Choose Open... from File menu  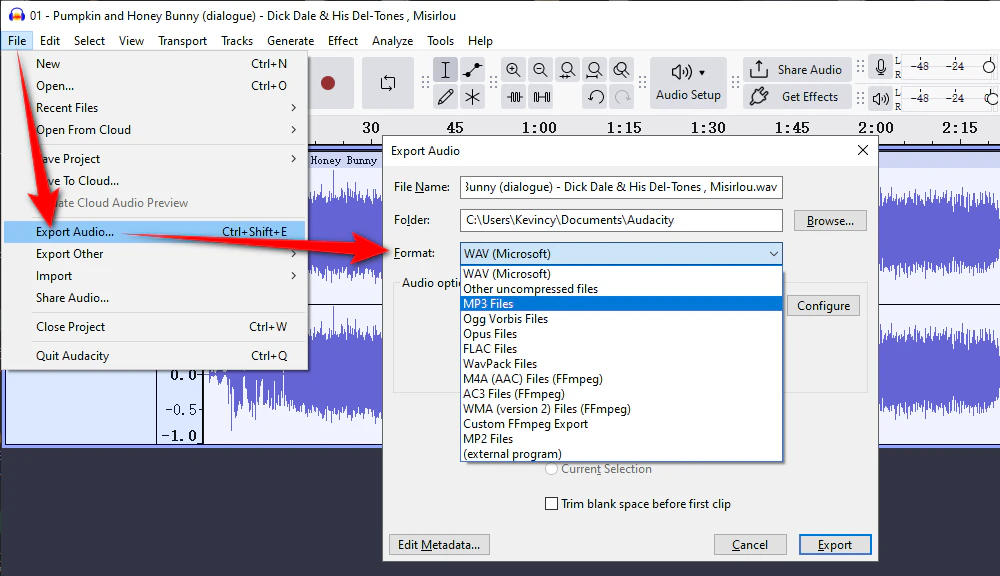tap(154, 85)
